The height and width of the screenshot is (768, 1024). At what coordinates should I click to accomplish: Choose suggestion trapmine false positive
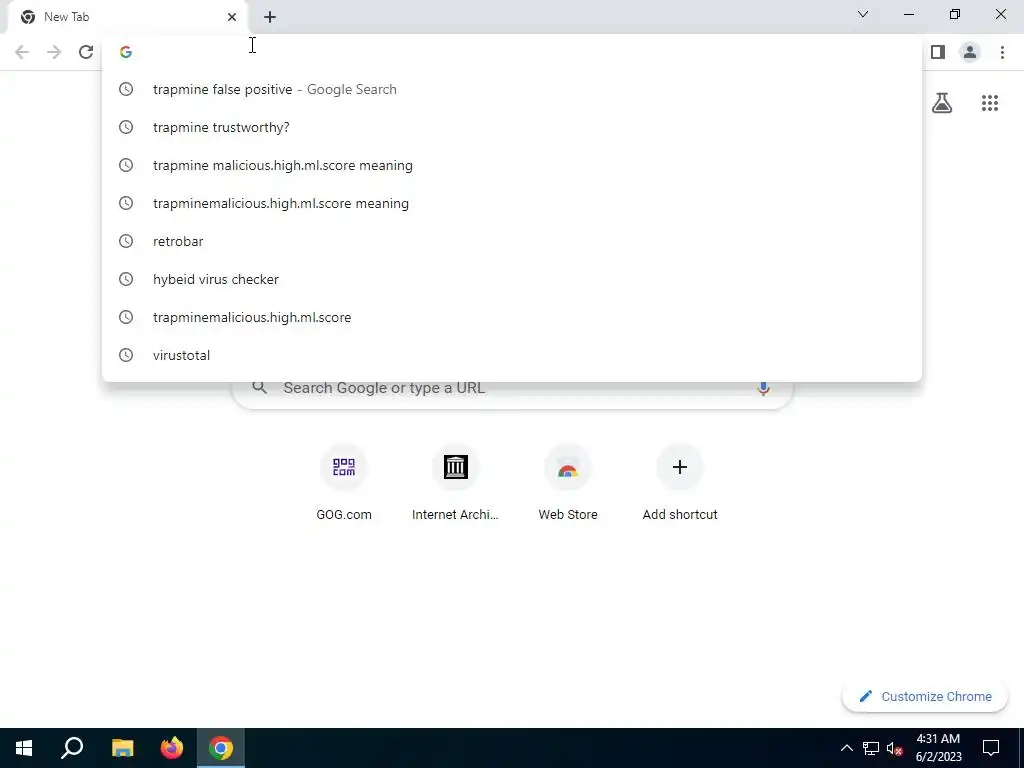[x=512, y=89]
